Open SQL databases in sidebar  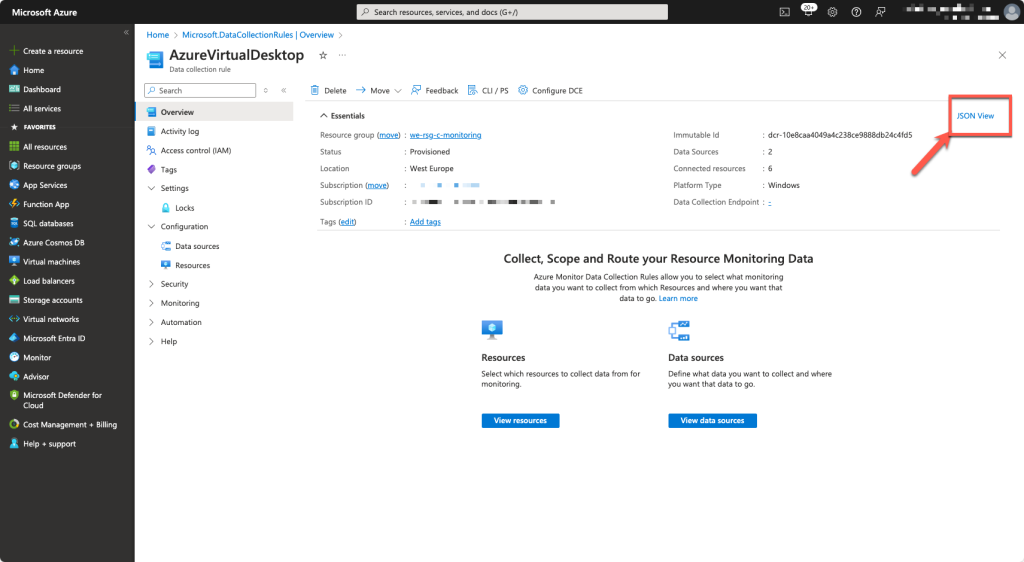48,223
